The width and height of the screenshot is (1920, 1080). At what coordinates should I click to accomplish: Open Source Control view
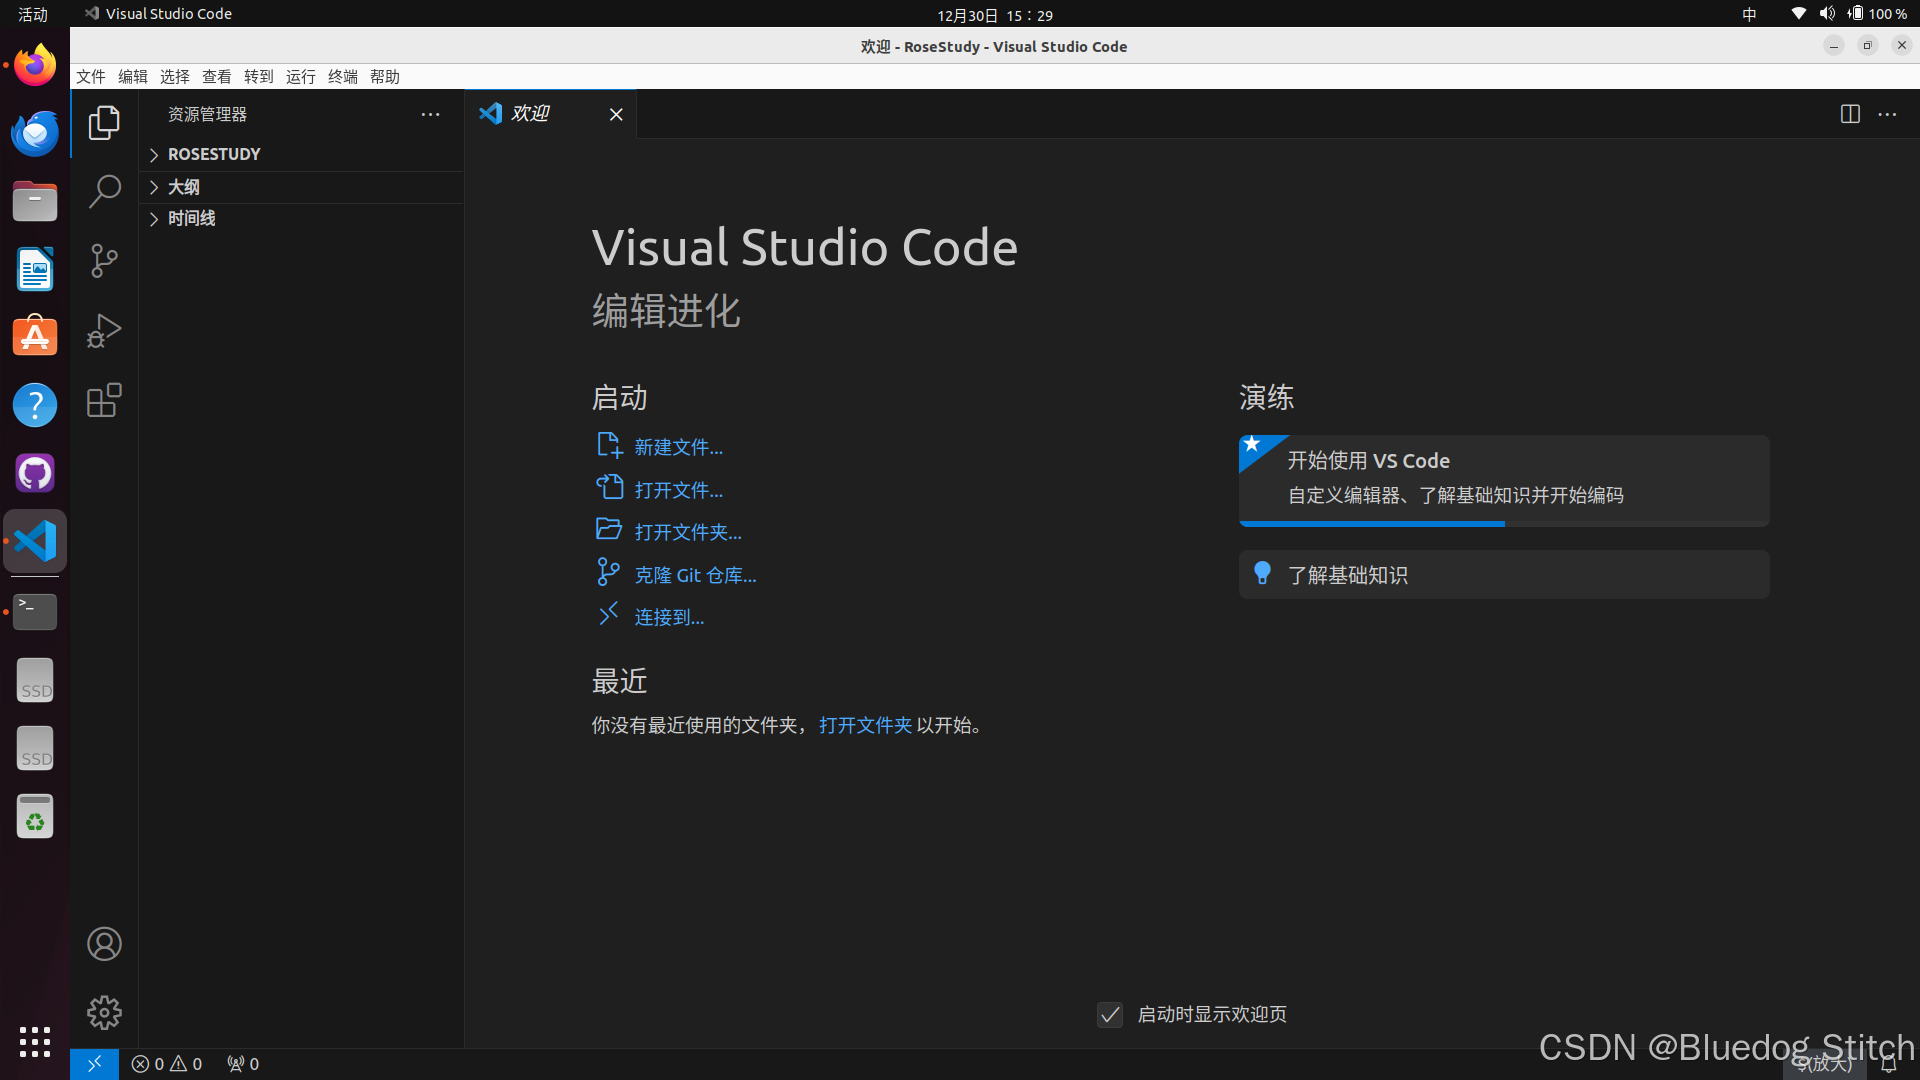coord(104,261)
